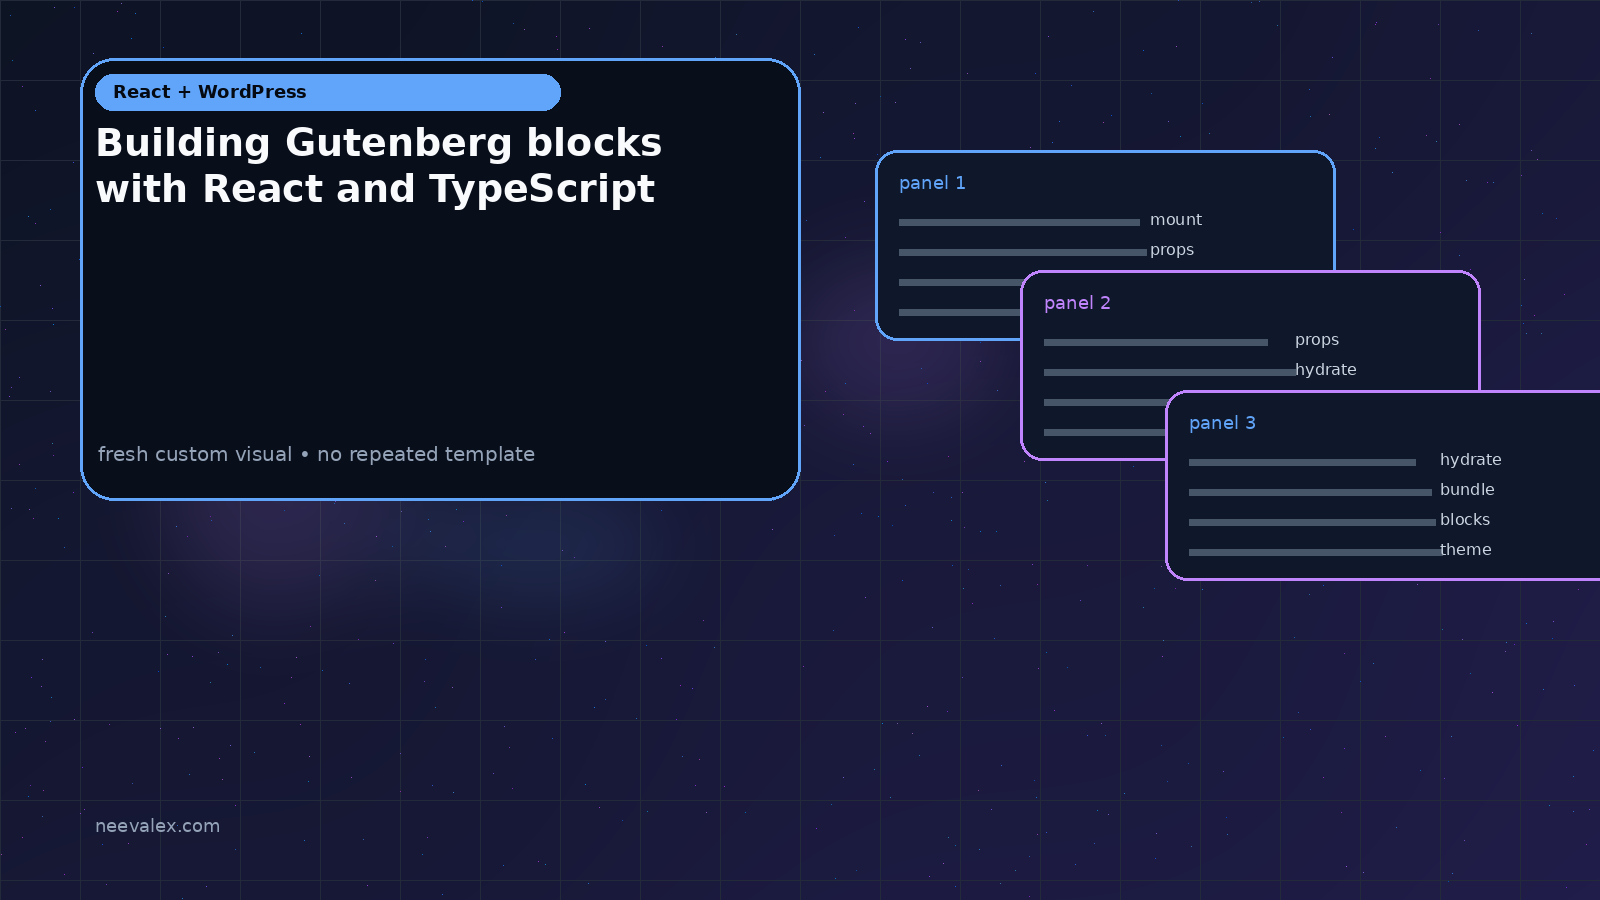Image resolution: width=1600 pixels, height=900 pixels.
Task: Select the "panel 2" title
Action: coord(1077,303)
